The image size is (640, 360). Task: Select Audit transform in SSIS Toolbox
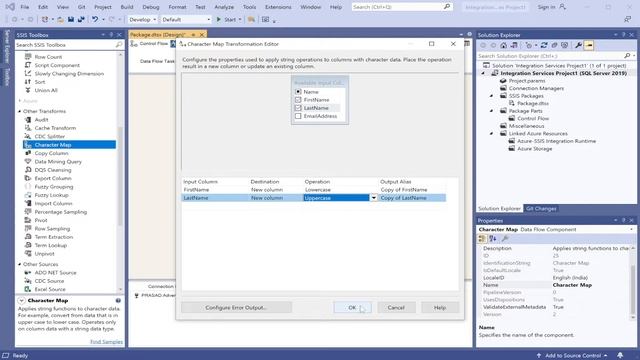coord(41,120)
